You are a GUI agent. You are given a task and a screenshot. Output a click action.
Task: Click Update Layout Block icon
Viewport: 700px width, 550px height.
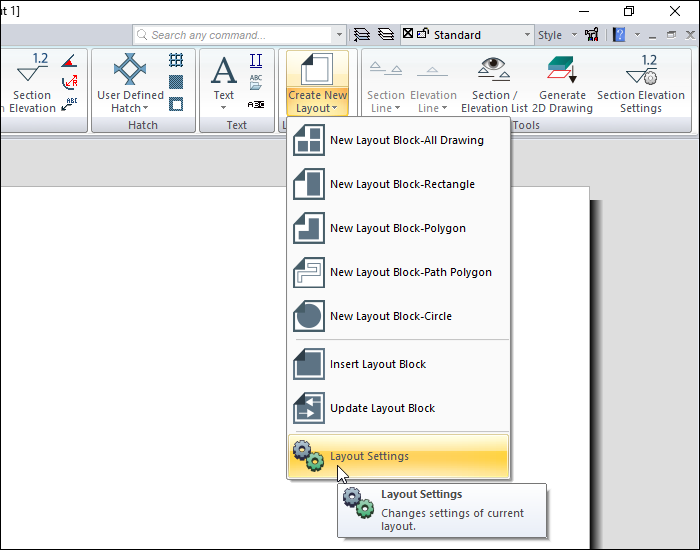309,409
